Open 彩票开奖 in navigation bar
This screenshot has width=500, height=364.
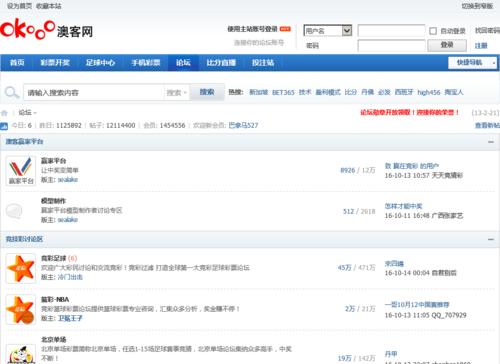55,62
